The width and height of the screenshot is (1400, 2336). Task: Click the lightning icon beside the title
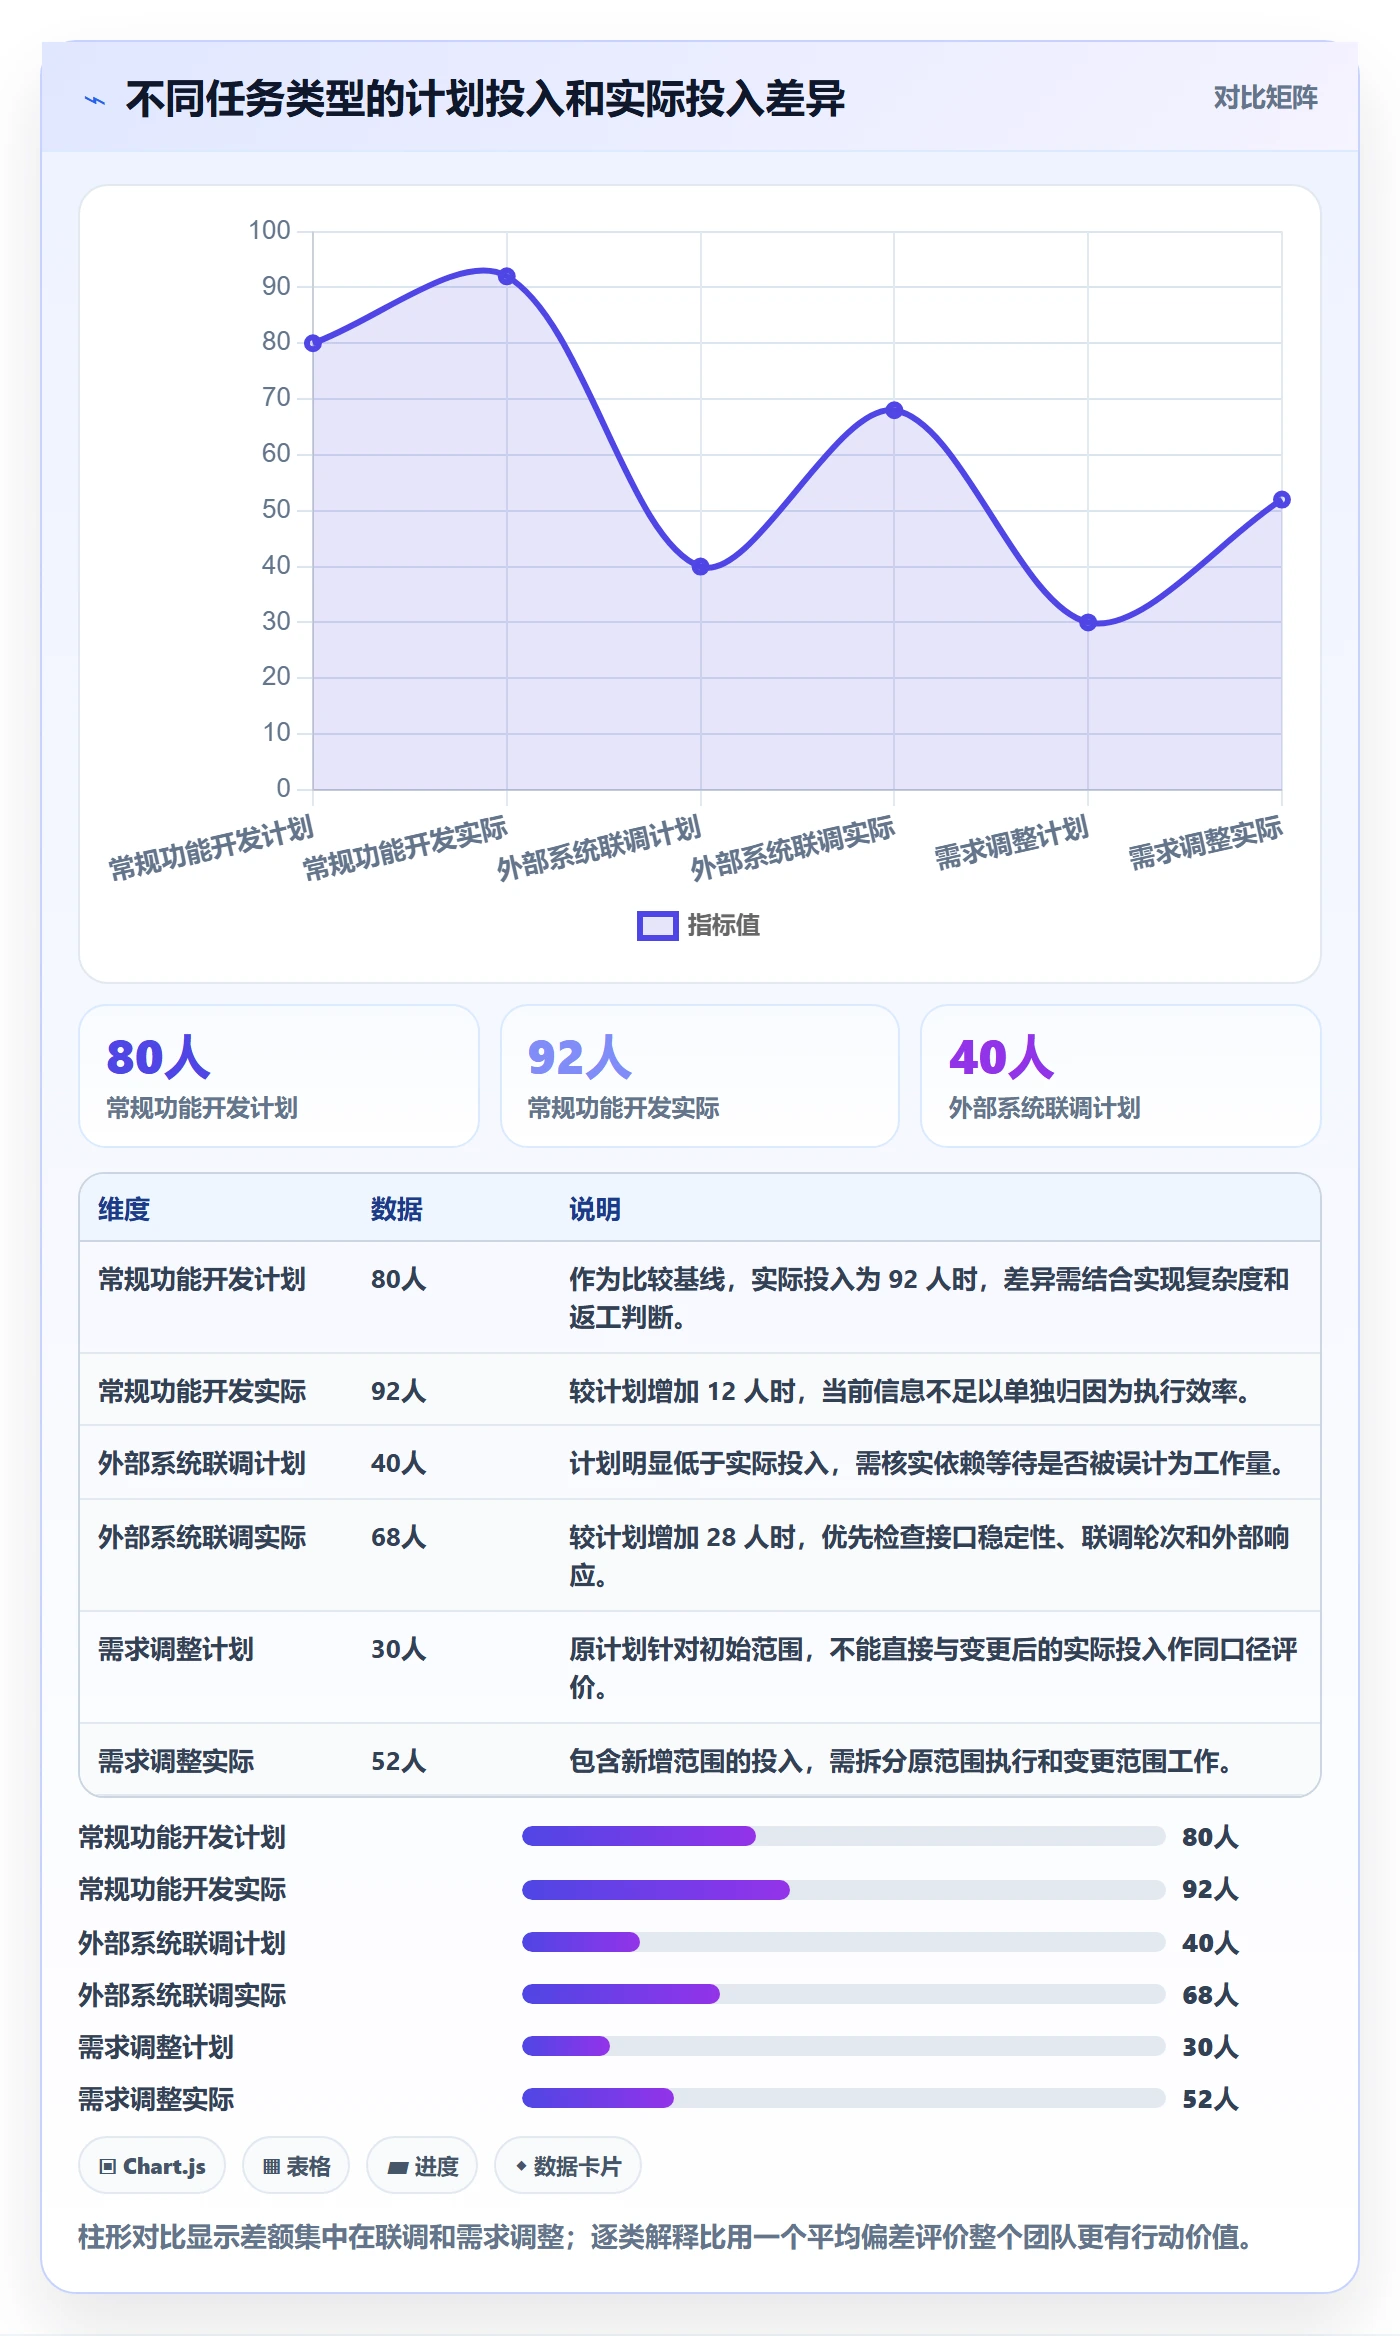point(95,99)
